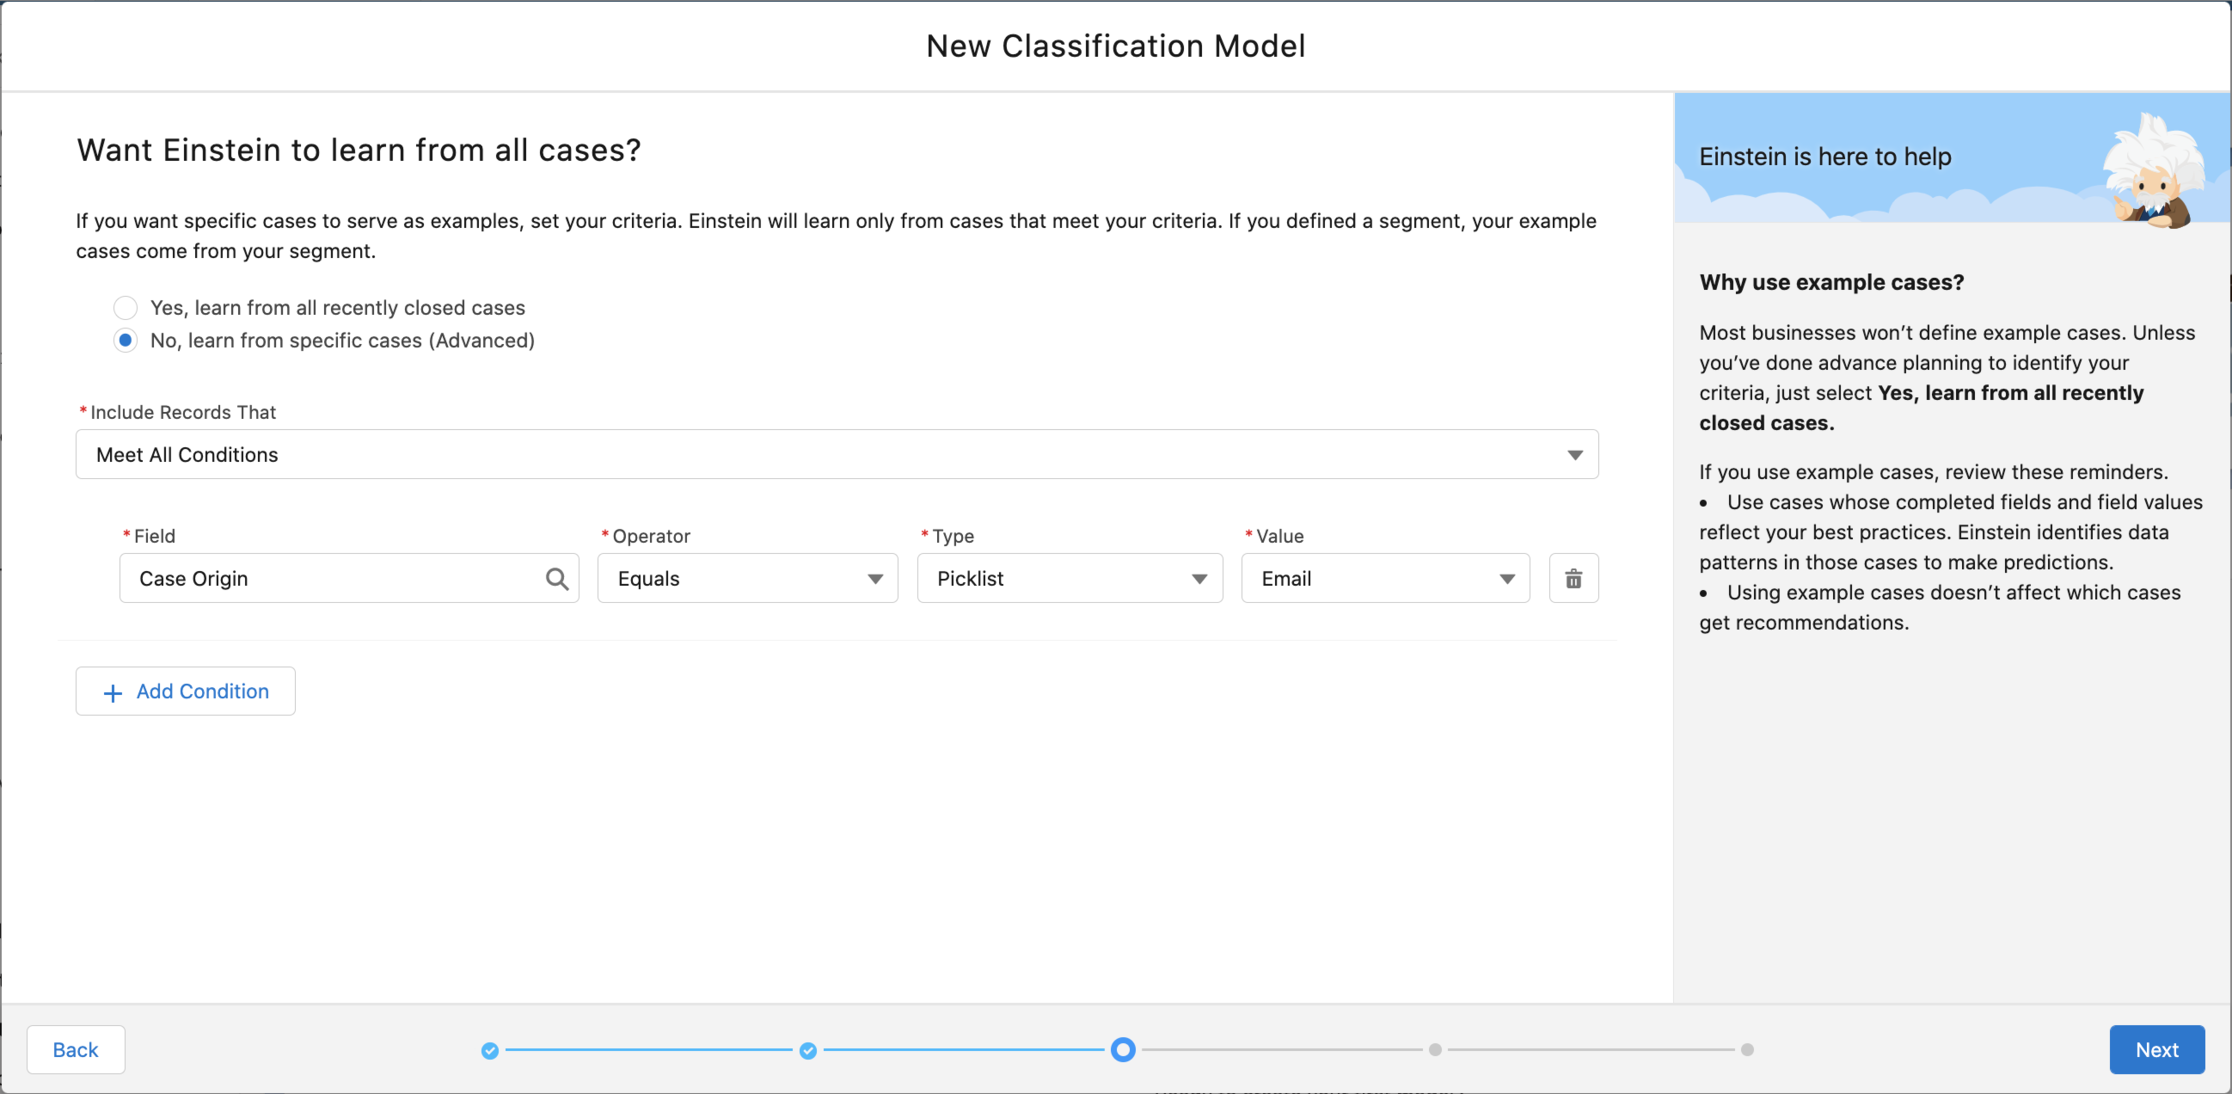Click the trash icon to delete condition
The image size is (2232, 1094).
[1573, 578]
